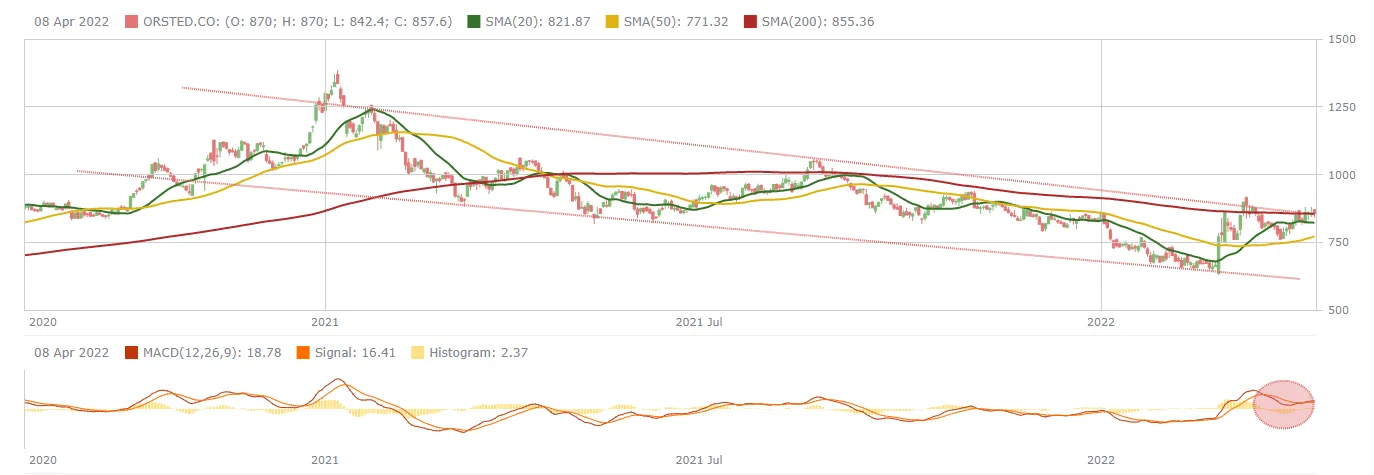Click the red highlighted circle on MACD chart
The height and width of the screenshot is (475, 1374).
pos(1283,405)
